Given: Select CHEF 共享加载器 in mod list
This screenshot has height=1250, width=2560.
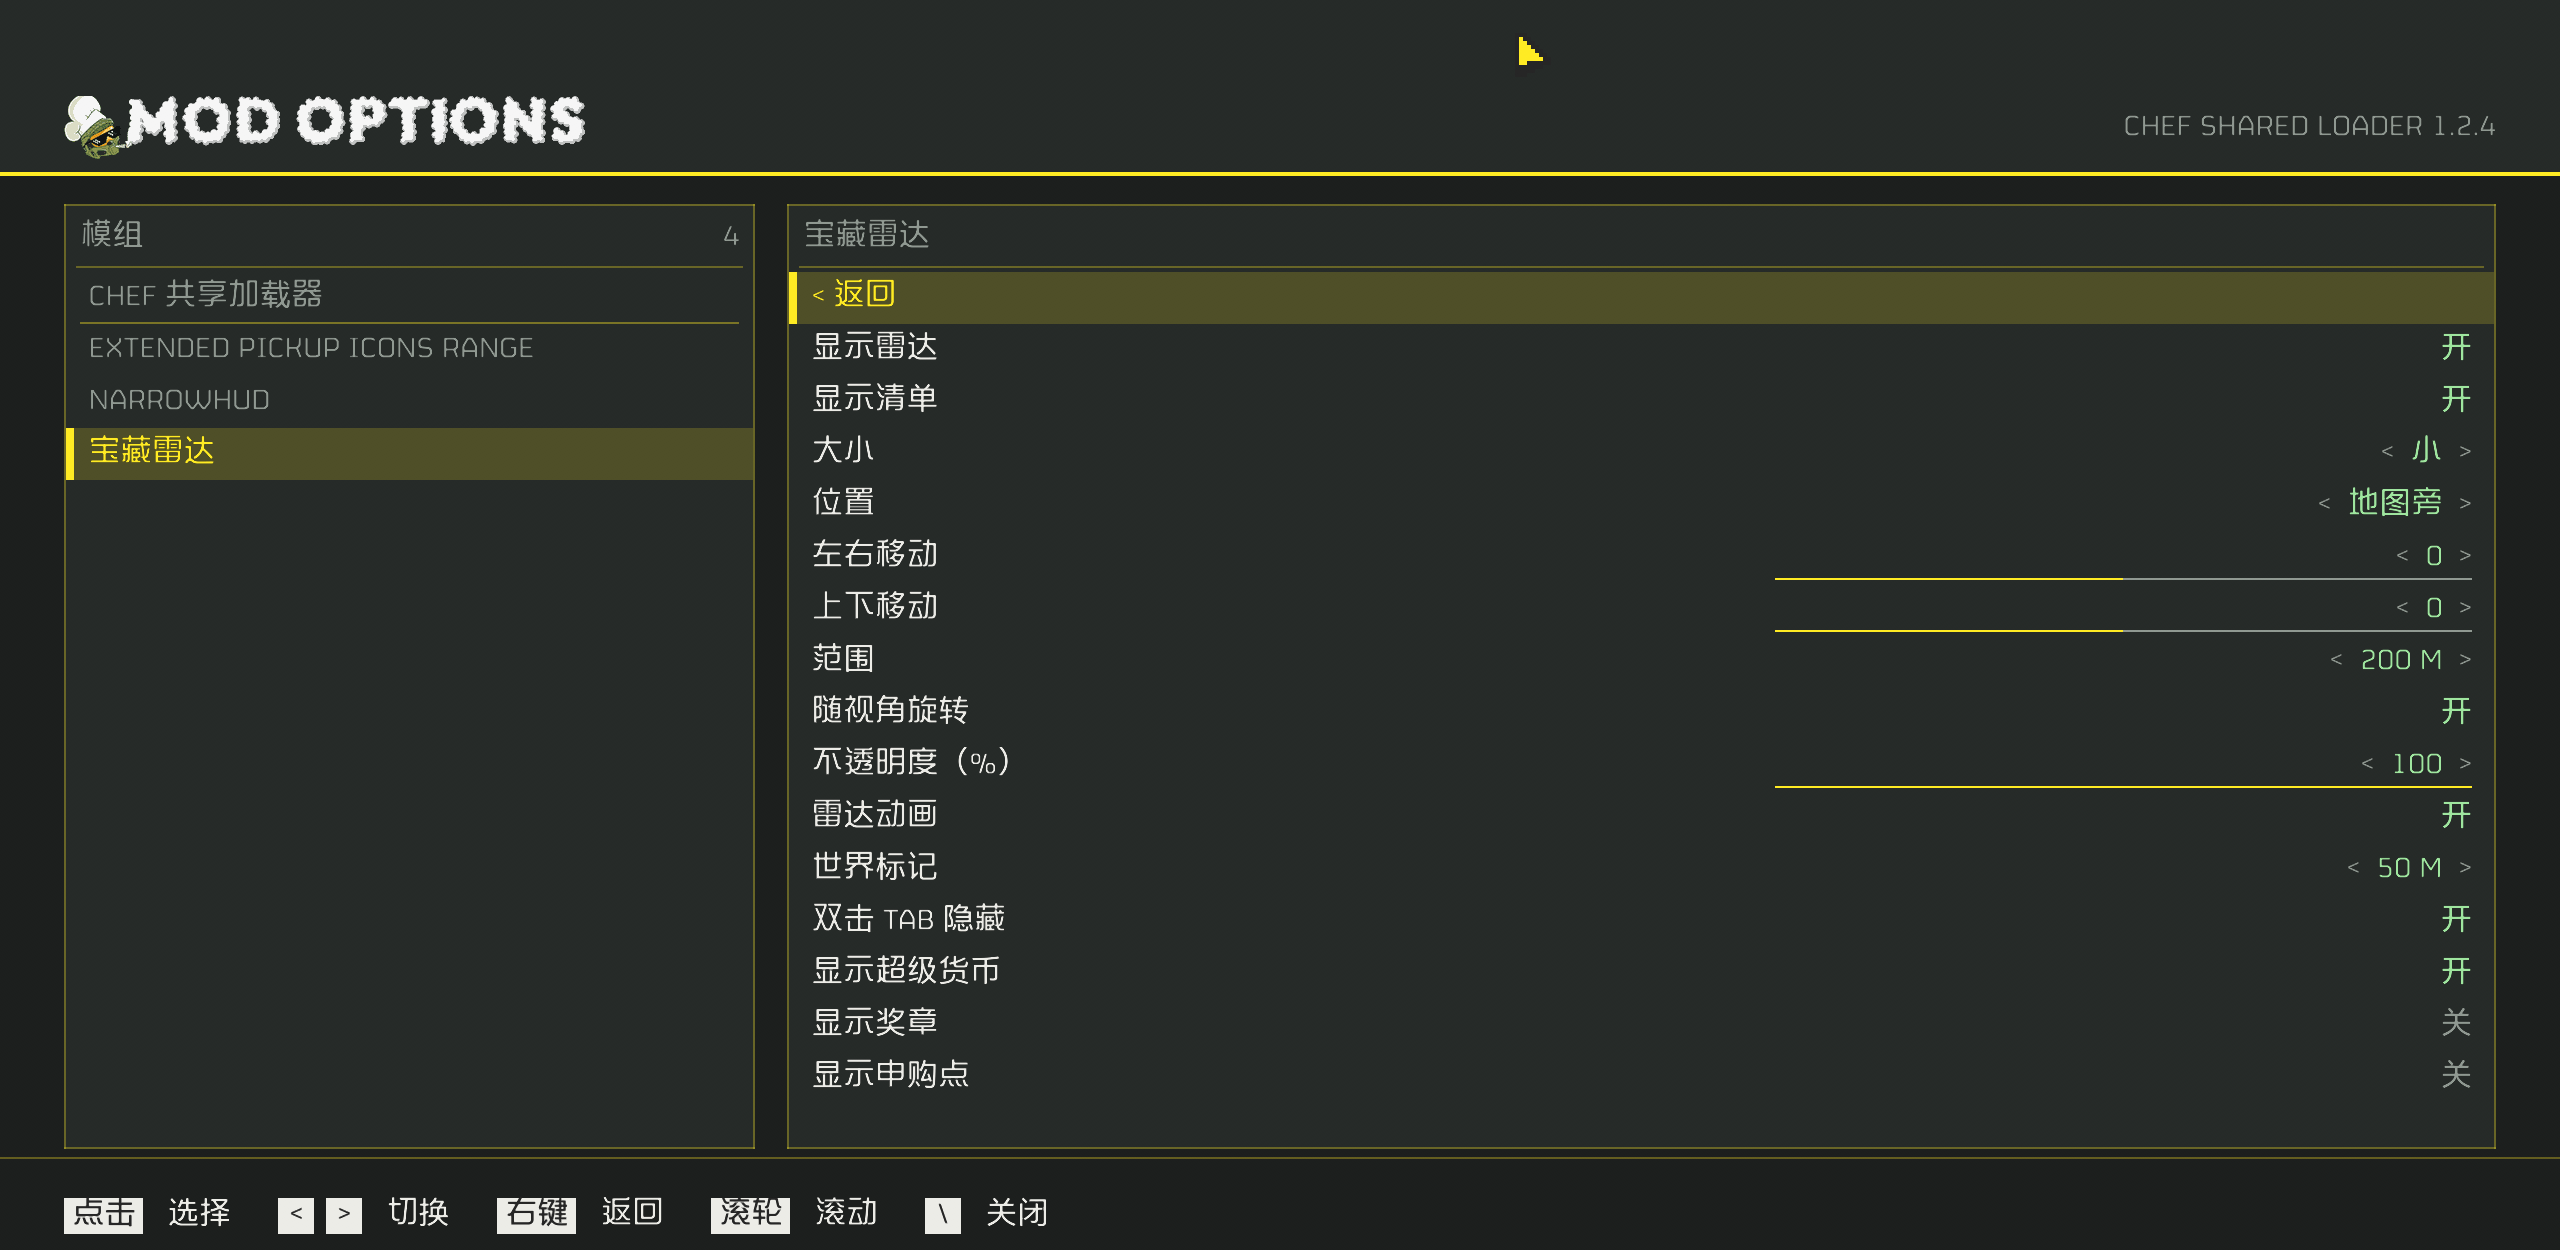Looking at the screenshot, I should (x=409, y=295).
